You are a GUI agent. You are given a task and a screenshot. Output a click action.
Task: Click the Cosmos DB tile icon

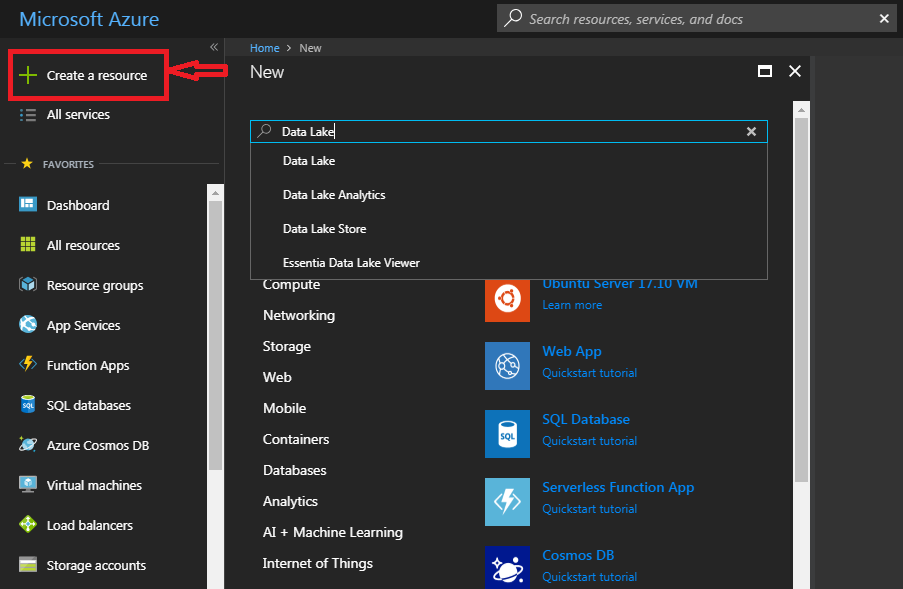[x=507, y=568]
